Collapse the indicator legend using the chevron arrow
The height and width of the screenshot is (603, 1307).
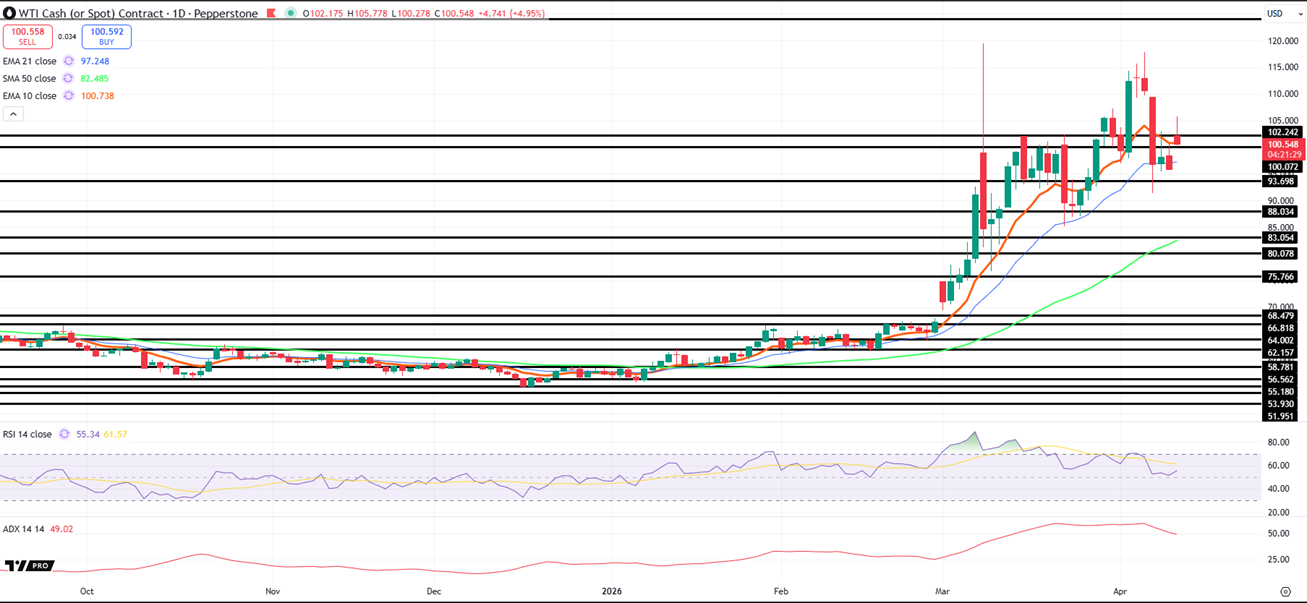coord(12,114)
